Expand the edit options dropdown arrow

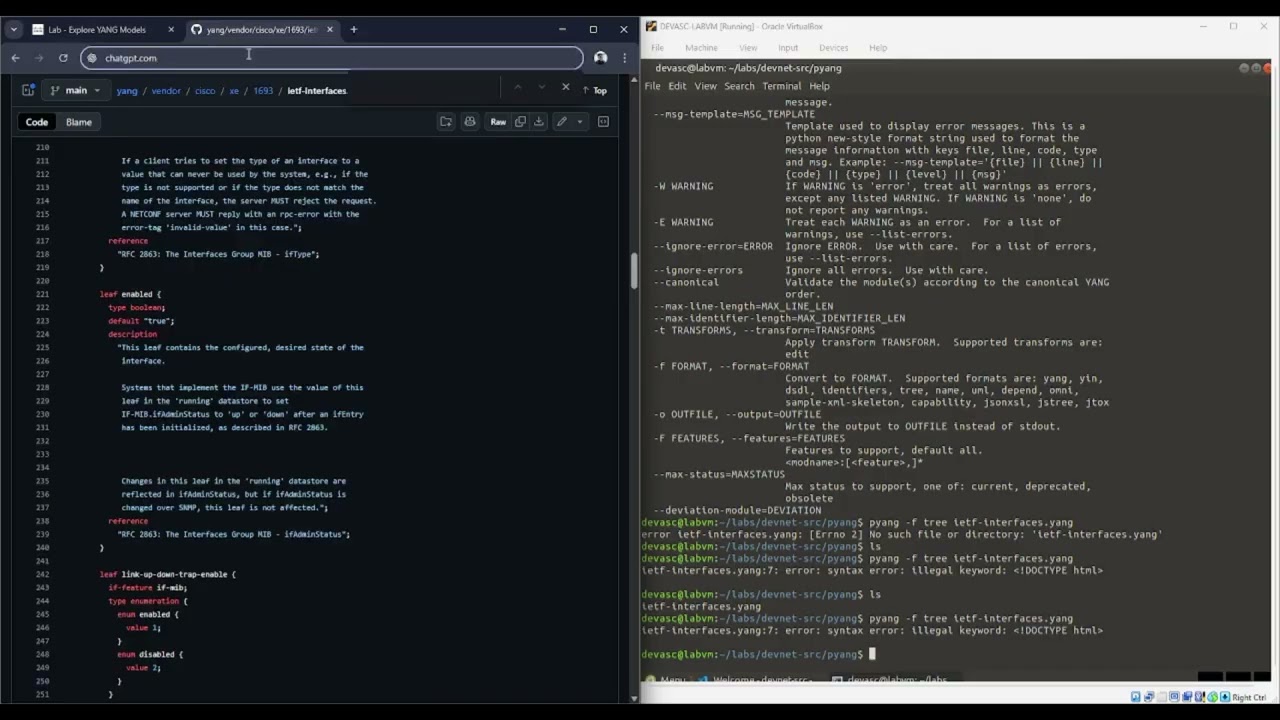(579, 122)
